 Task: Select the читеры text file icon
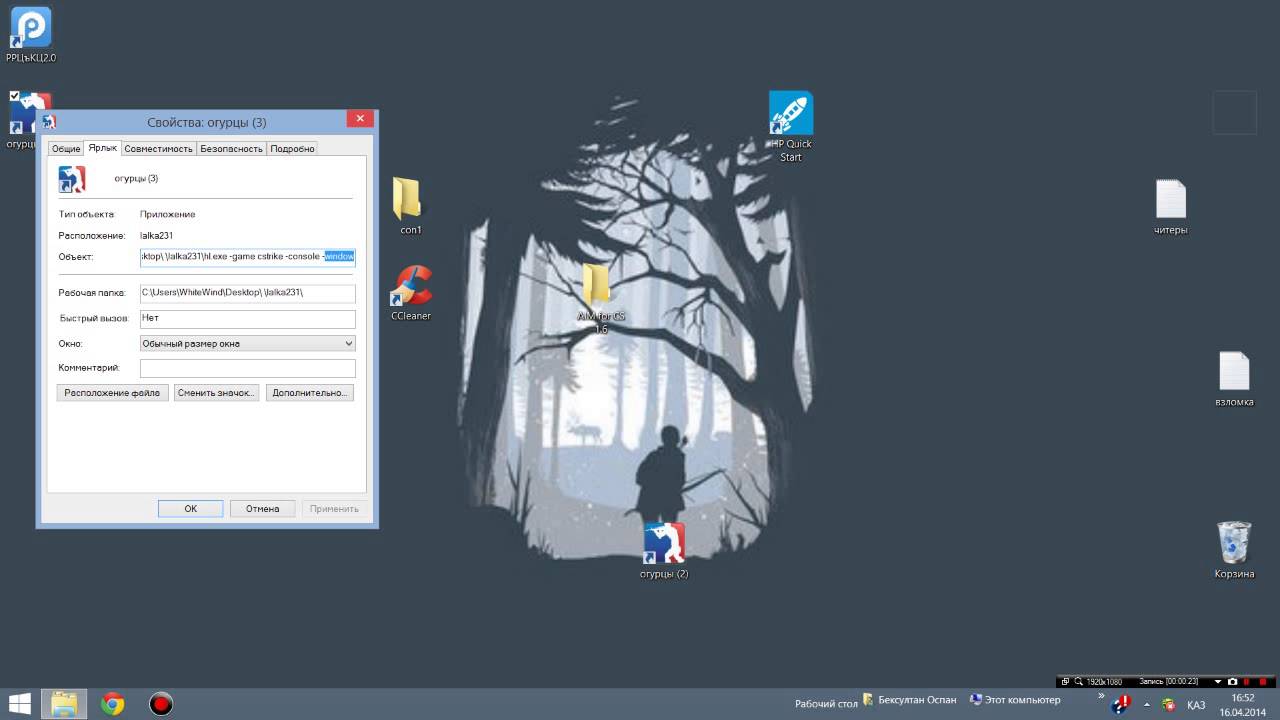[1170, 207]
